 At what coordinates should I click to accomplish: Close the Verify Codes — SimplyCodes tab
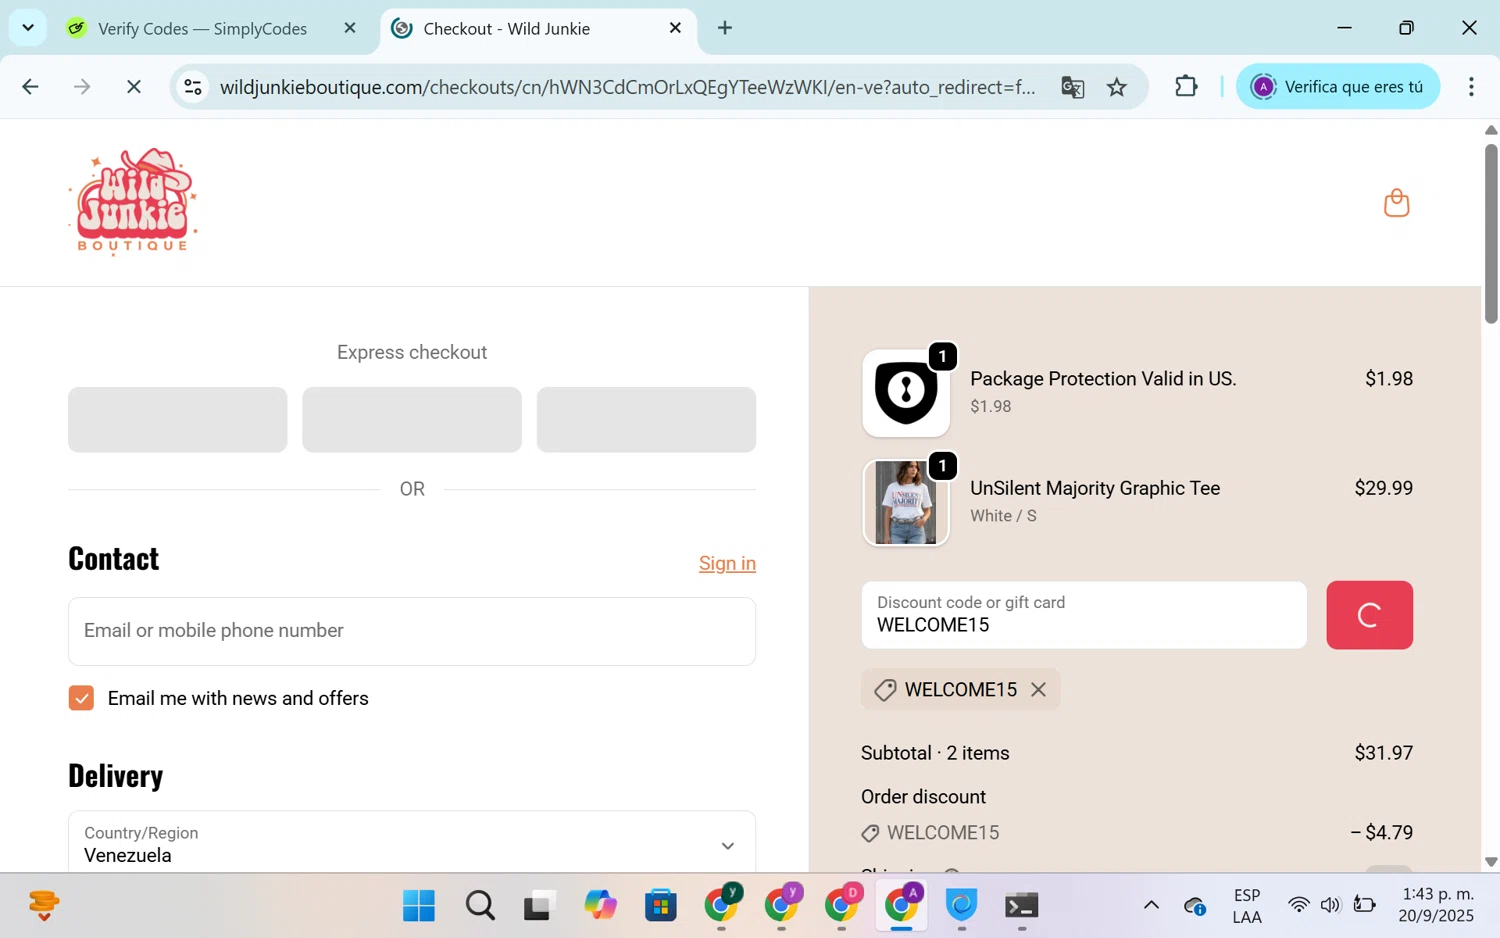tap(350, 28)
